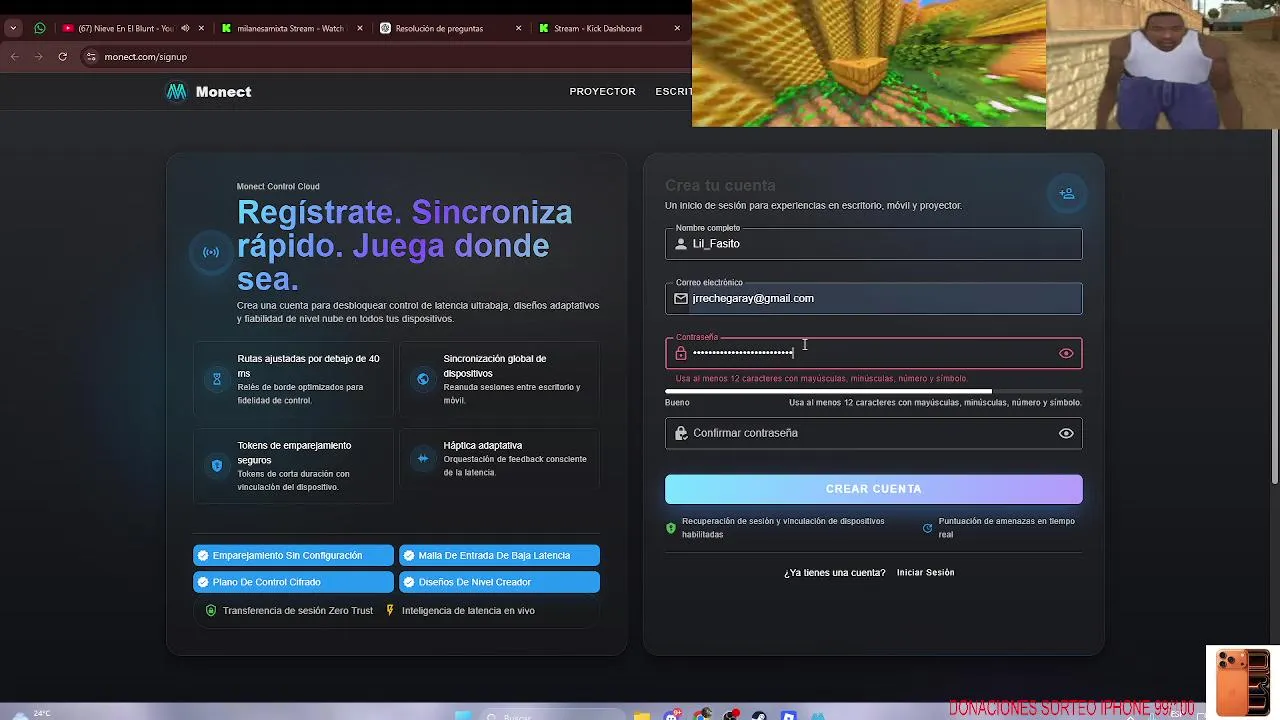Close the Nieve En El Blunt tab
The width and height of the screenshot is (1280, 720).
(x=202, y=28)
